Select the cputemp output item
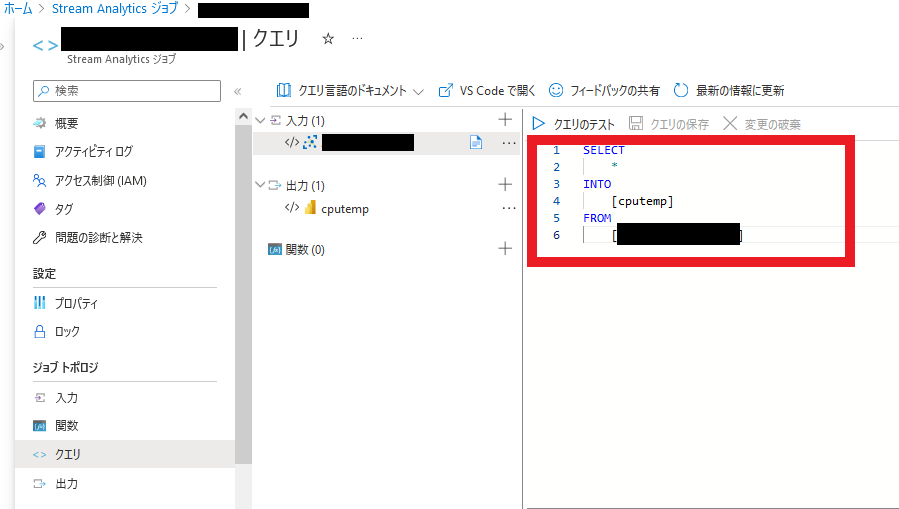Viewport: 899px width, 509px height. [345, 208]
